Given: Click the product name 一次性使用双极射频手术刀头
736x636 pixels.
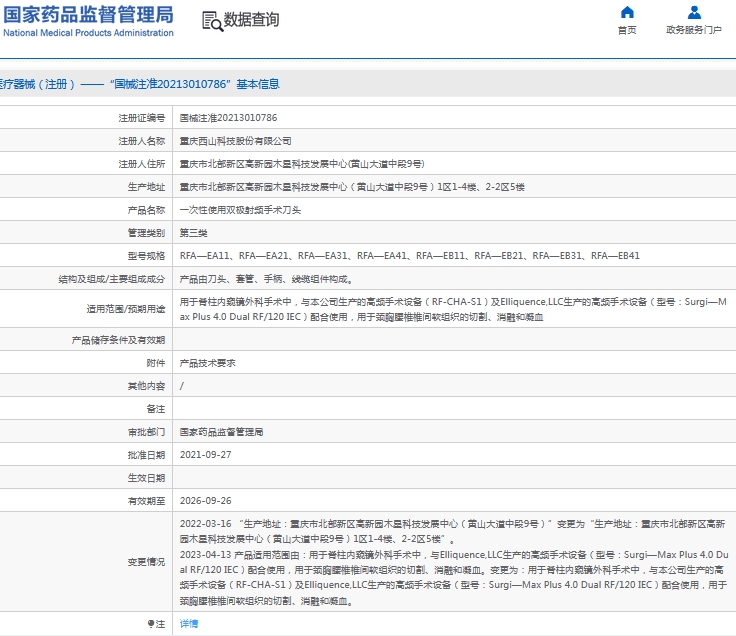Looking at the screenshot, I should (x=240, y=210).
